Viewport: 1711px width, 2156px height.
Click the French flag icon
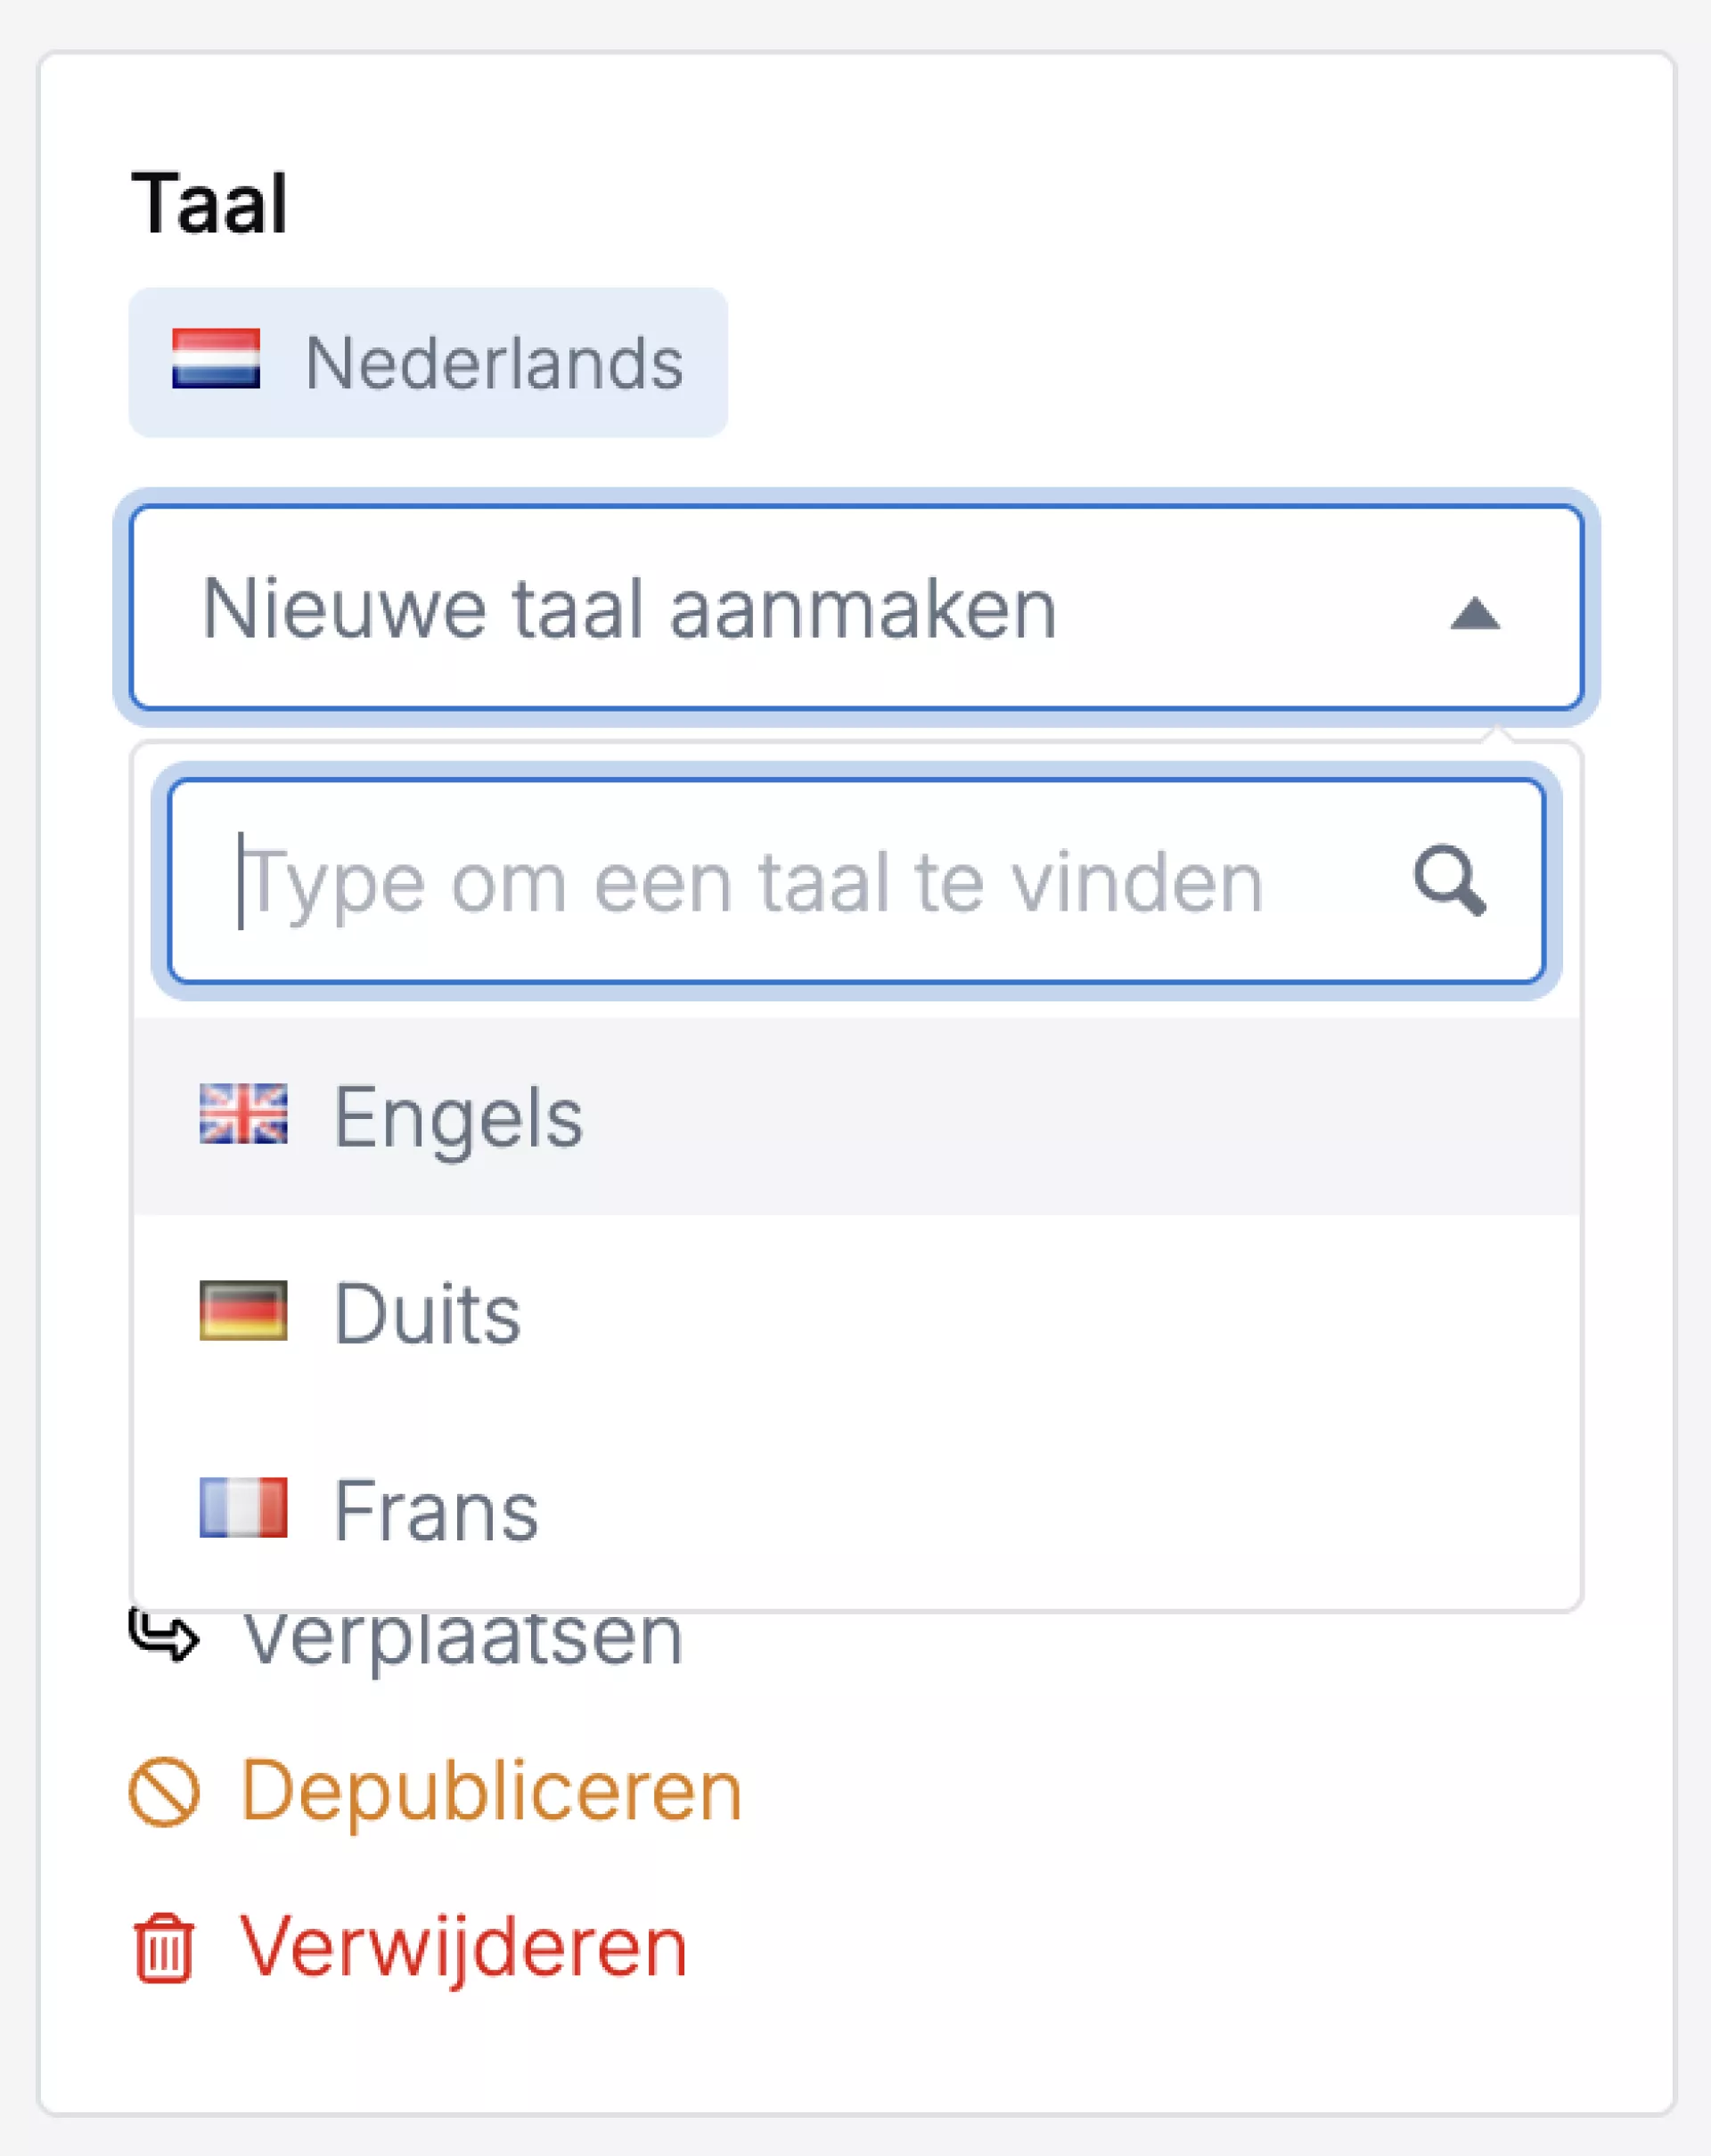[243, 1507]
